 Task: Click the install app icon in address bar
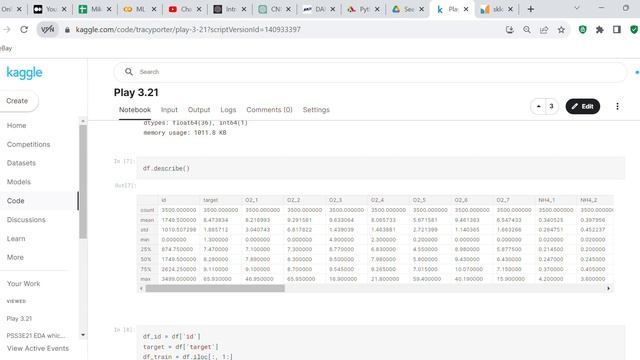(x=509, y=29)
